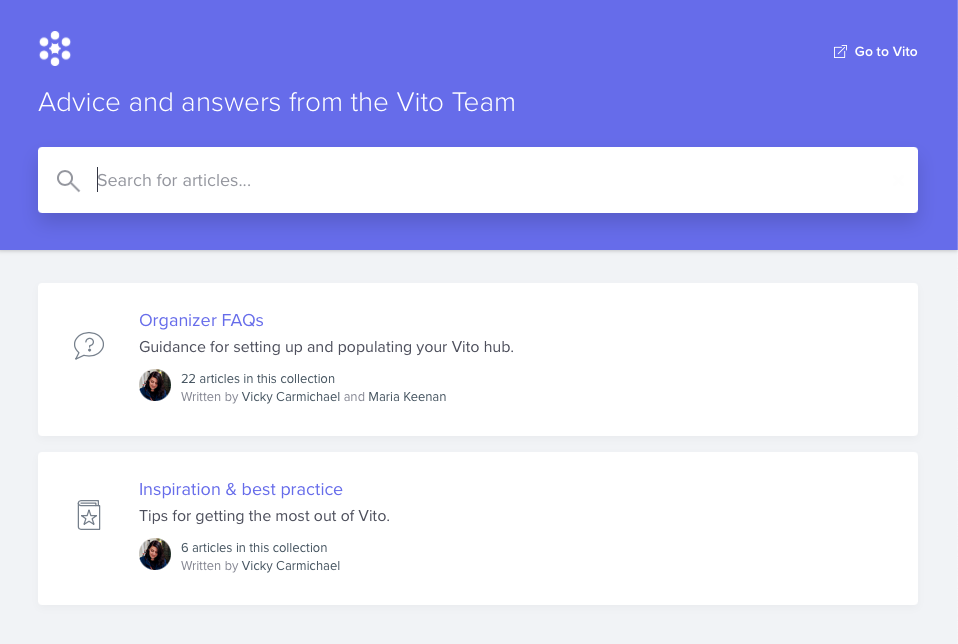
Task: Click the author avatar under Inspiration & best practice
Action: pyautogui.click(x=155, y=554)
